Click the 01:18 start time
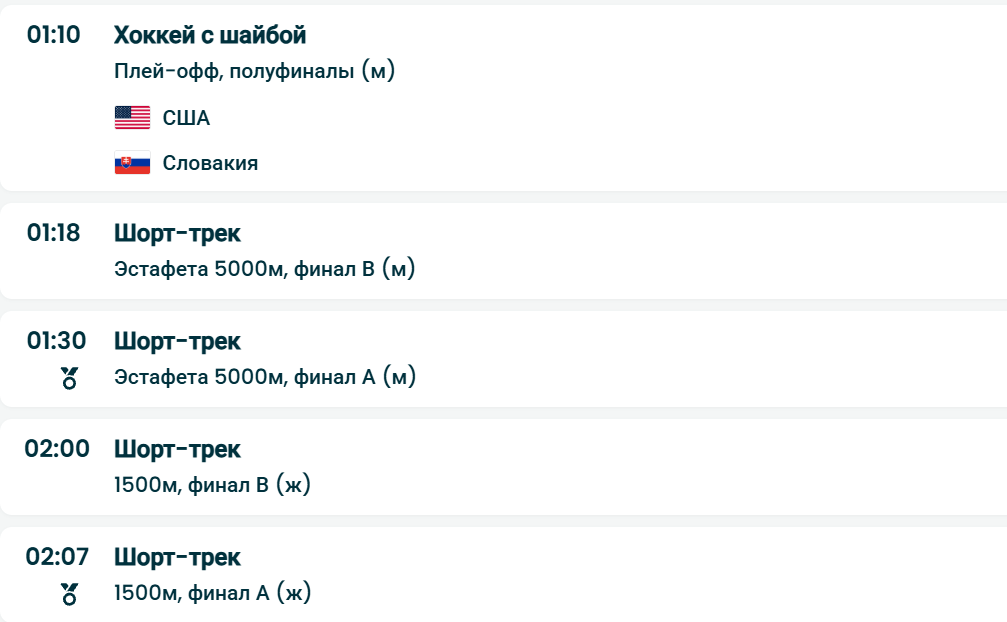Viewport: 1007px width, 622px height. pyautogui.click(x=54, y=233)
